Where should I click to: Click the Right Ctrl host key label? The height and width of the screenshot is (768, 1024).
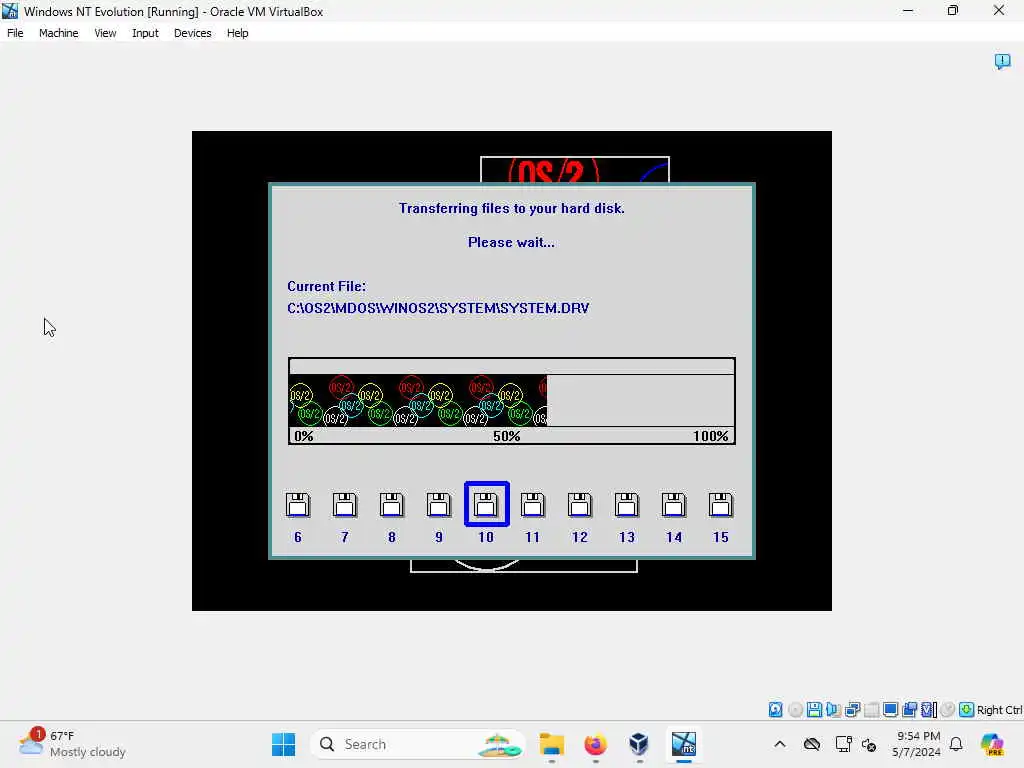tap(999, 710)
